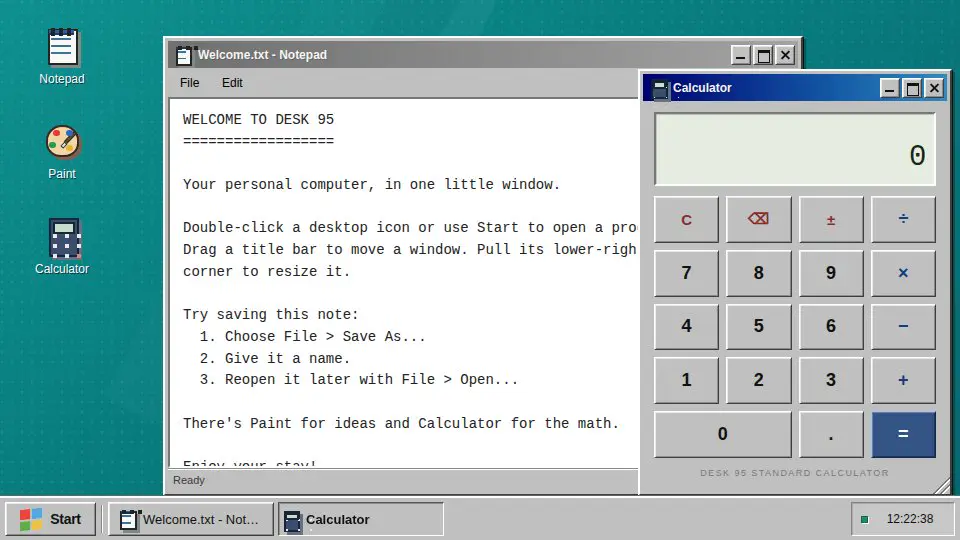Maximize the Notepad window
The height and width of the screenshot is (540, 960).
click(763, 56)
